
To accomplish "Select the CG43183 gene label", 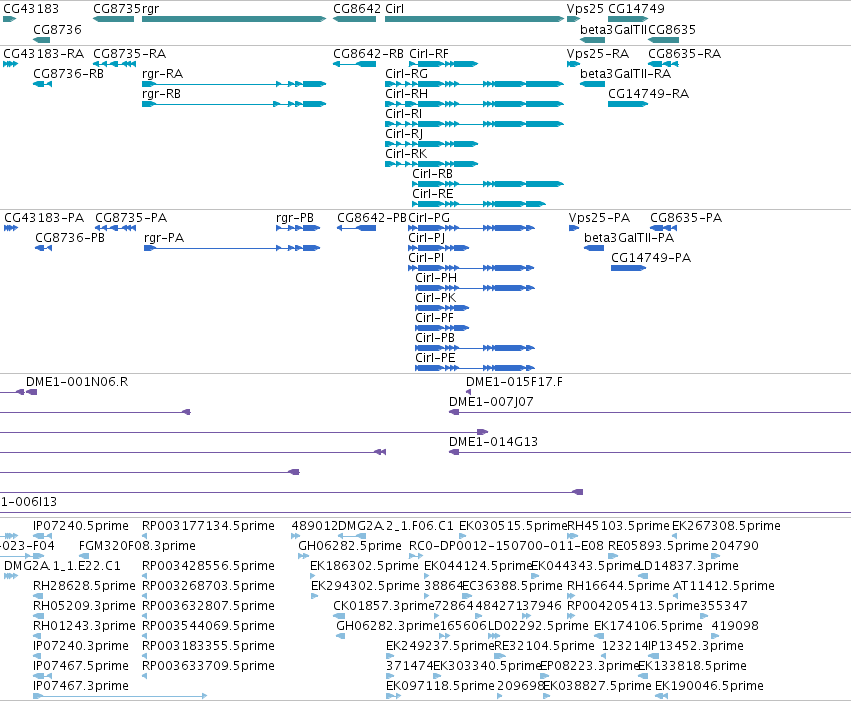I will click(31, 9).
